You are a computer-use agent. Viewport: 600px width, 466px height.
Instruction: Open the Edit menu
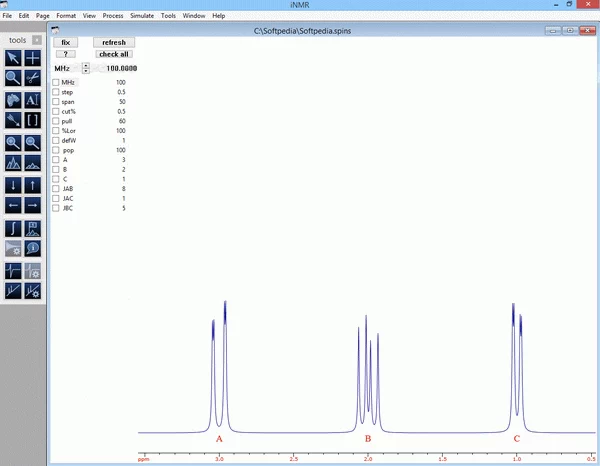pos(24,16)
